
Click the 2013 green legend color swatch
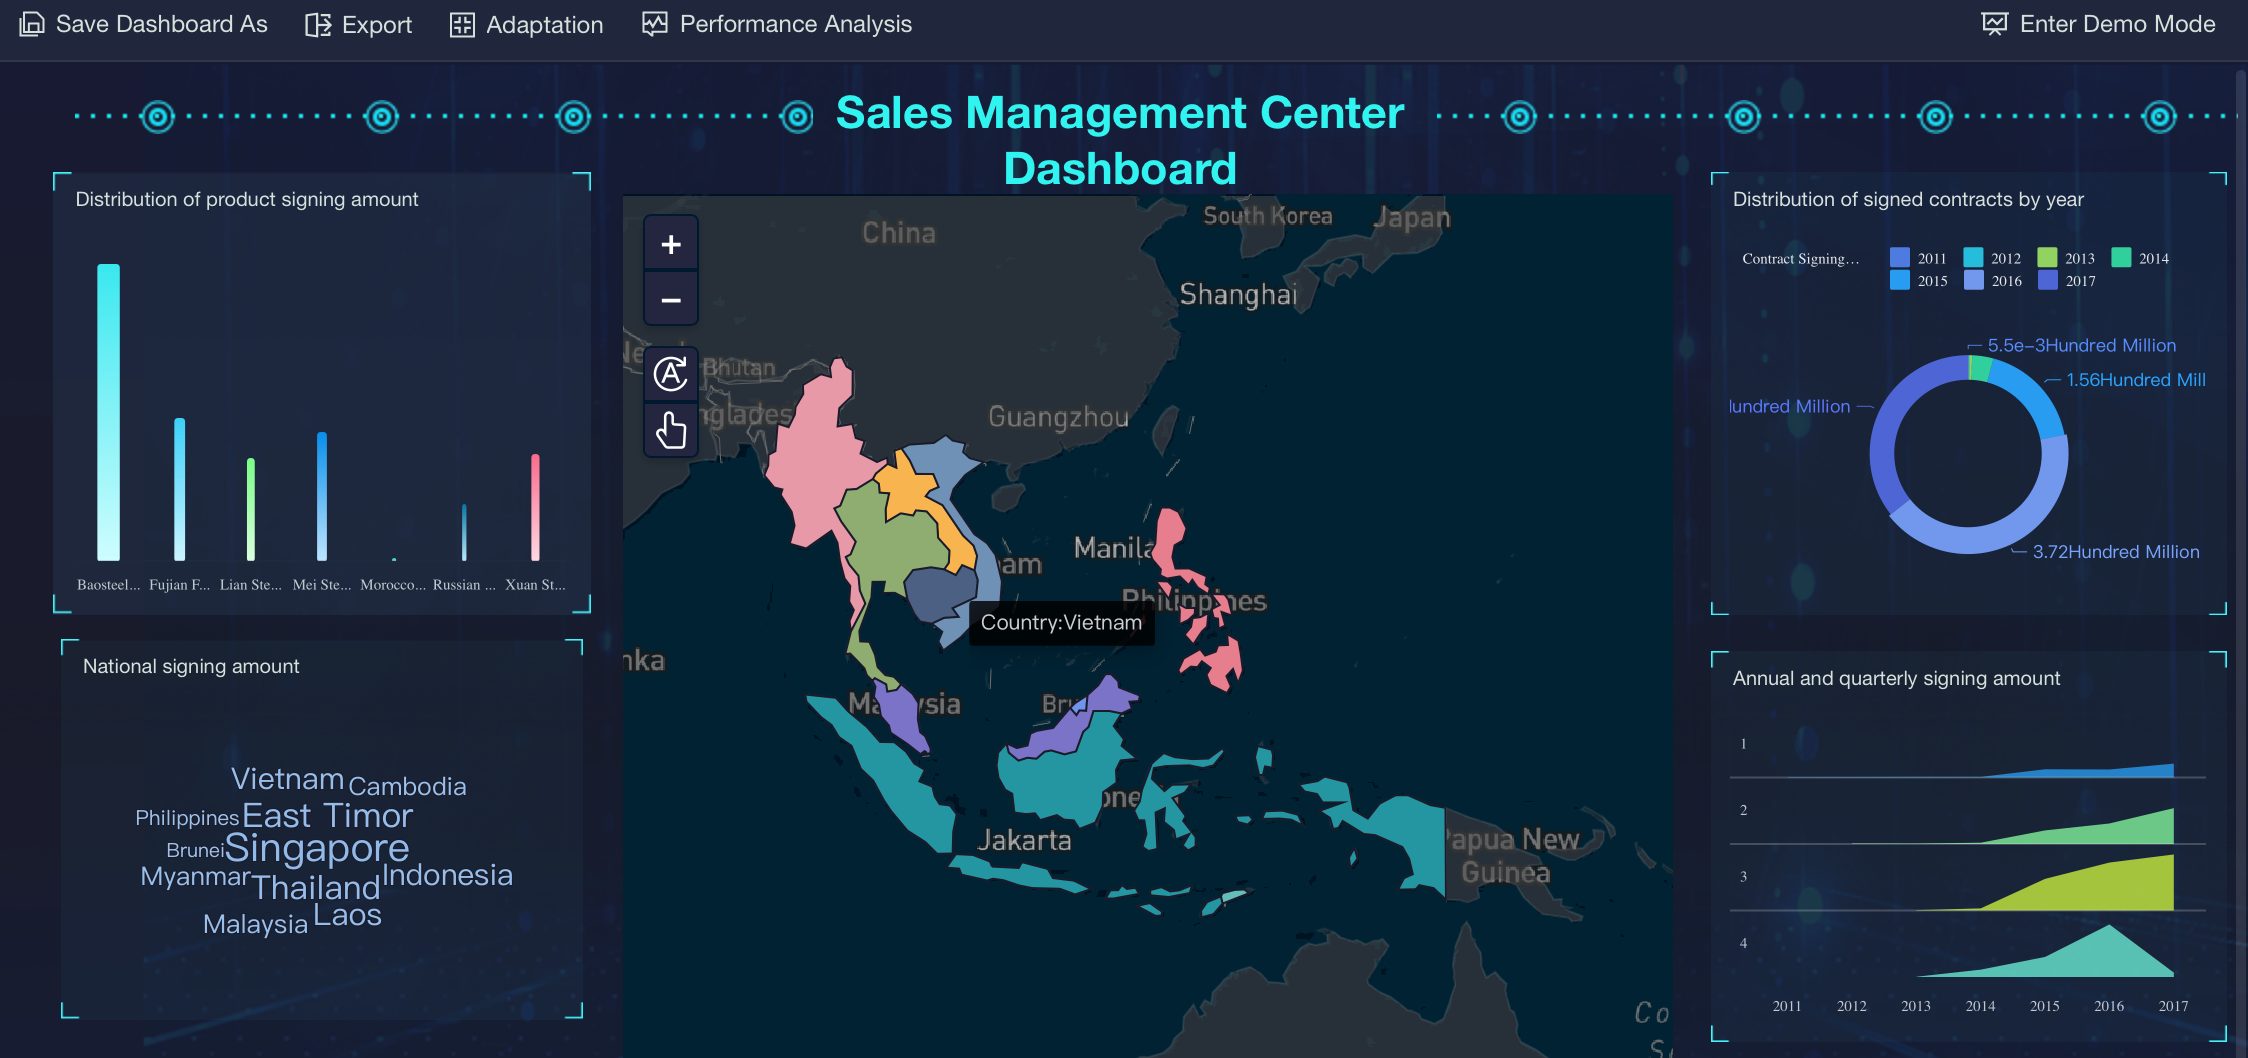coord(2047,258)
